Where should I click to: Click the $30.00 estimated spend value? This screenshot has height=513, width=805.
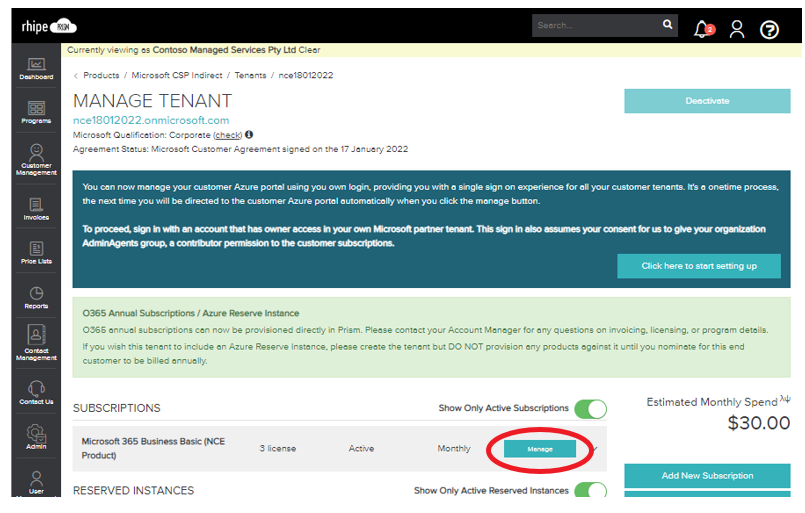pyautogui.click(x=758, y=423)
